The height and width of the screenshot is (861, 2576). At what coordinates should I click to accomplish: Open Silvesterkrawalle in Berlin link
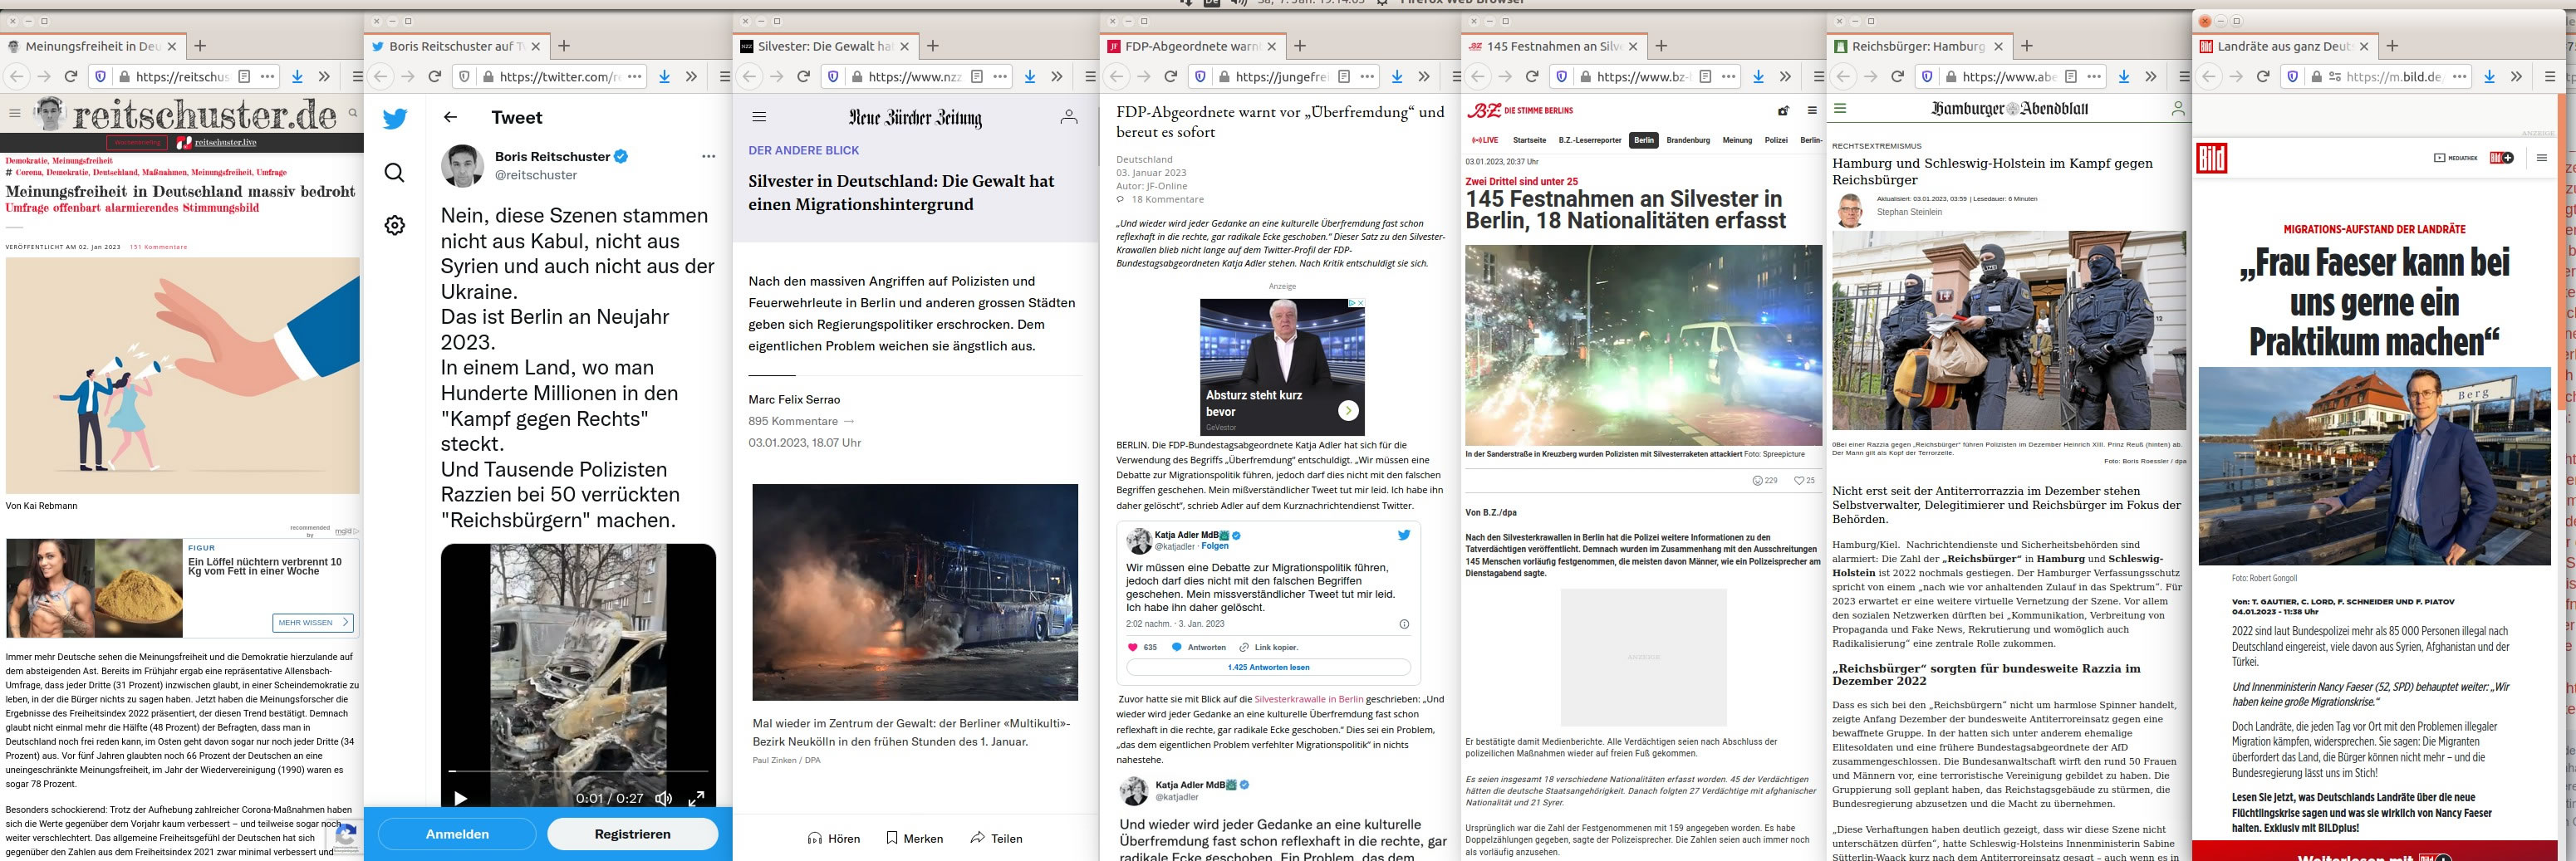click(x=1308, y=699)
